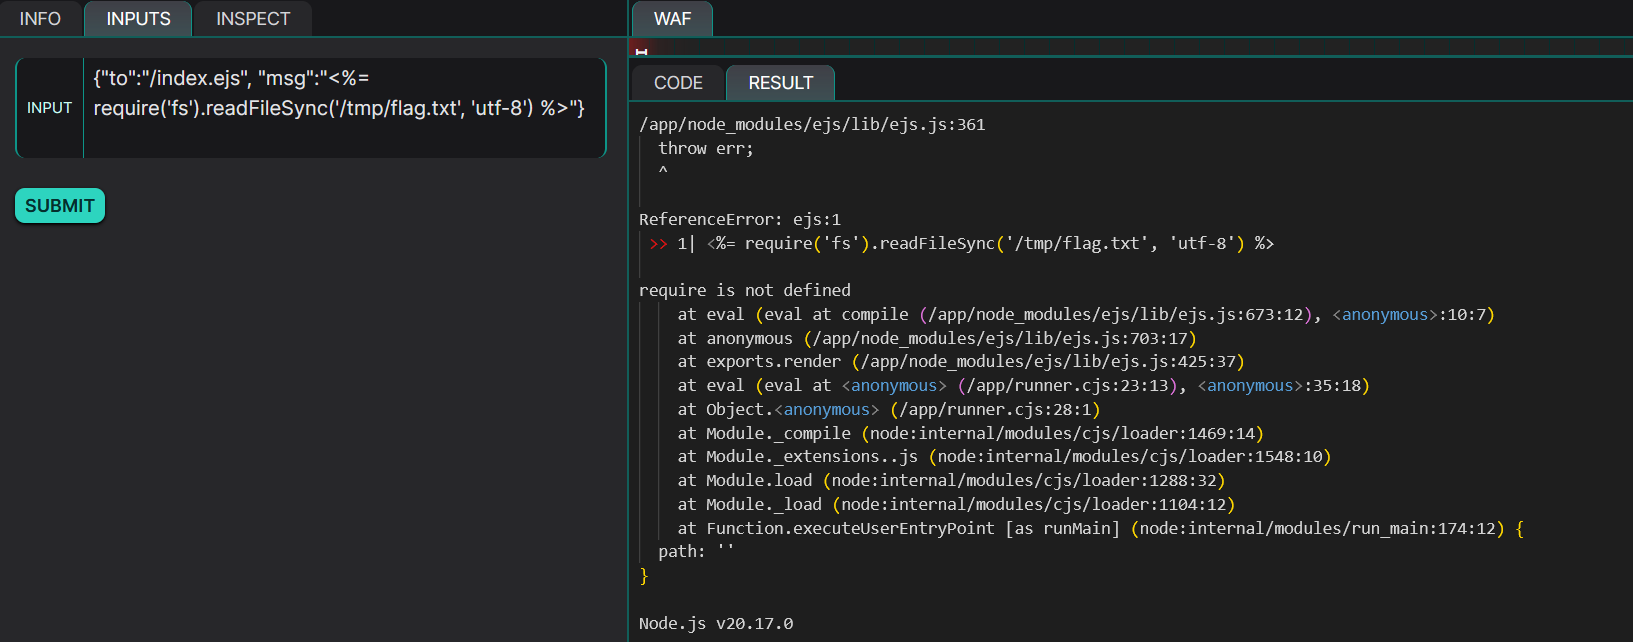Switch to the INSPECT tab
1633x642 pixels.
coord(253,19)
